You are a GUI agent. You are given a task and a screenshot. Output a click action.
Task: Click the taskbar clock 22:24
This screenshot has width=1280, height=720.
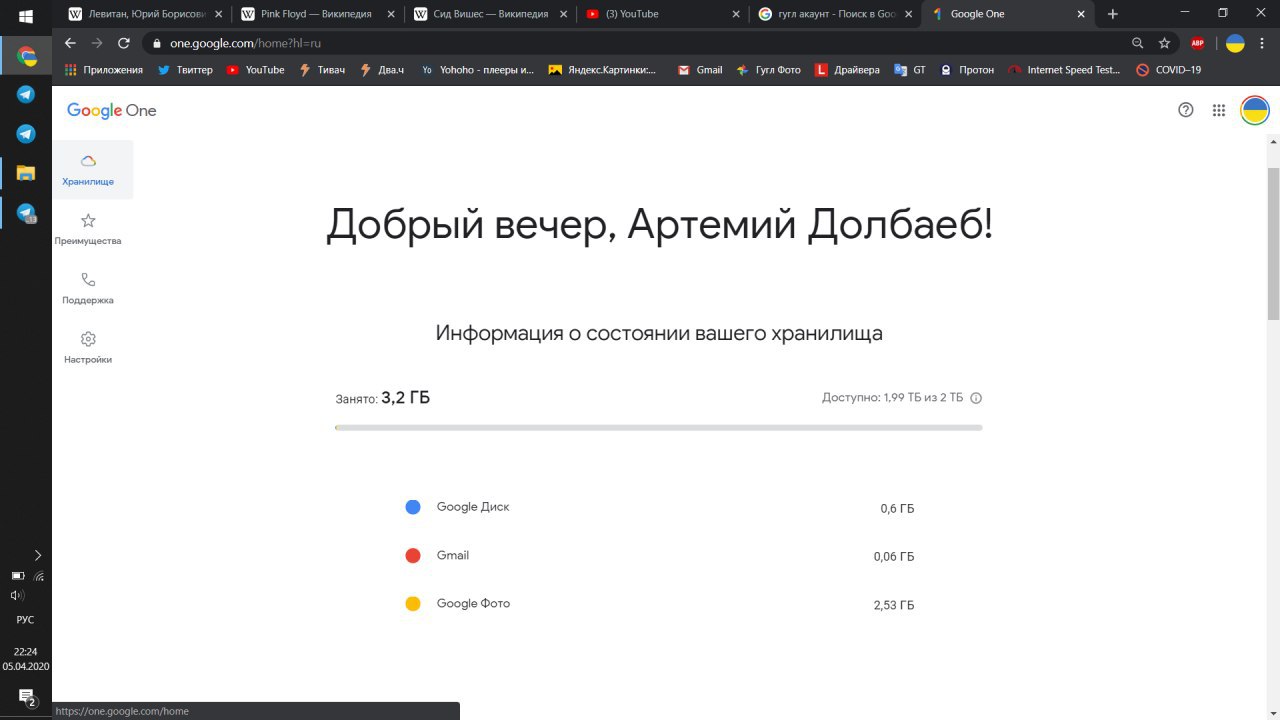tap(26, 651)
